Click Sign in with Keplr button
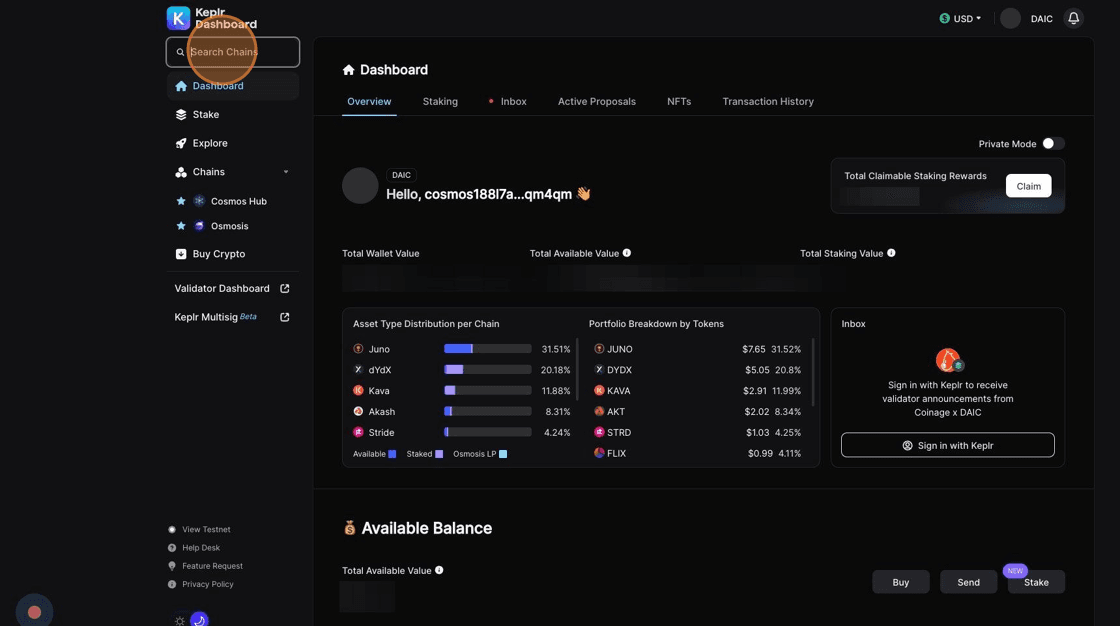Viewport: 1120px width, 626px height. (947, 445)
